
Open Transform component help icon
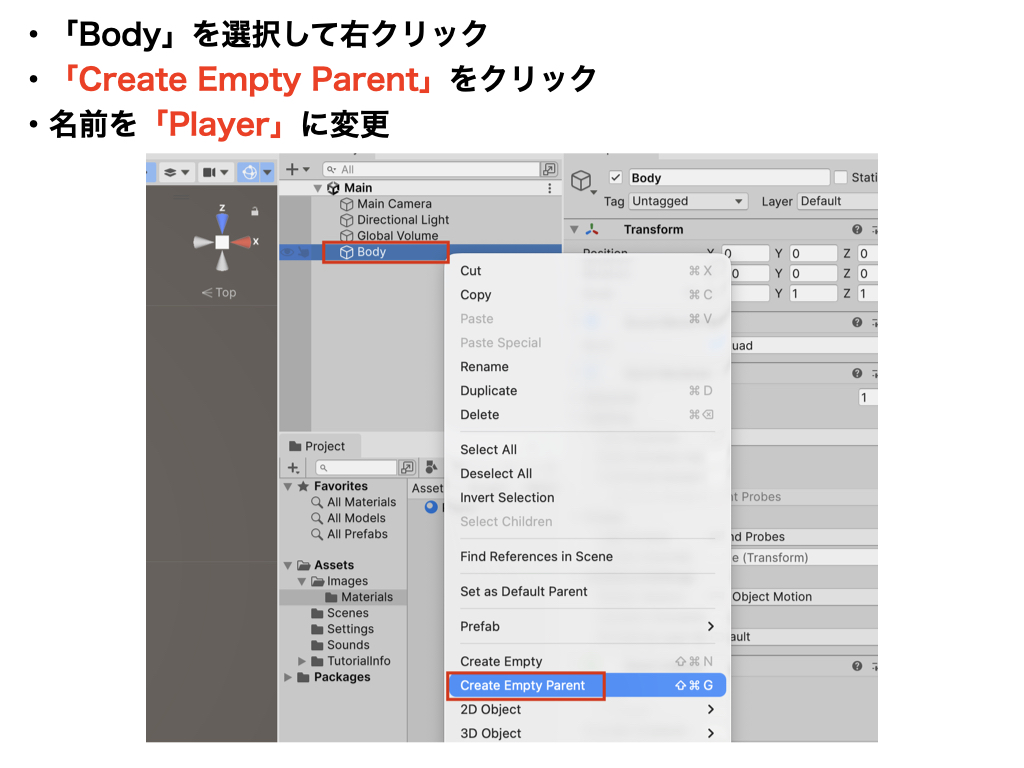click(x=857, y=230)
